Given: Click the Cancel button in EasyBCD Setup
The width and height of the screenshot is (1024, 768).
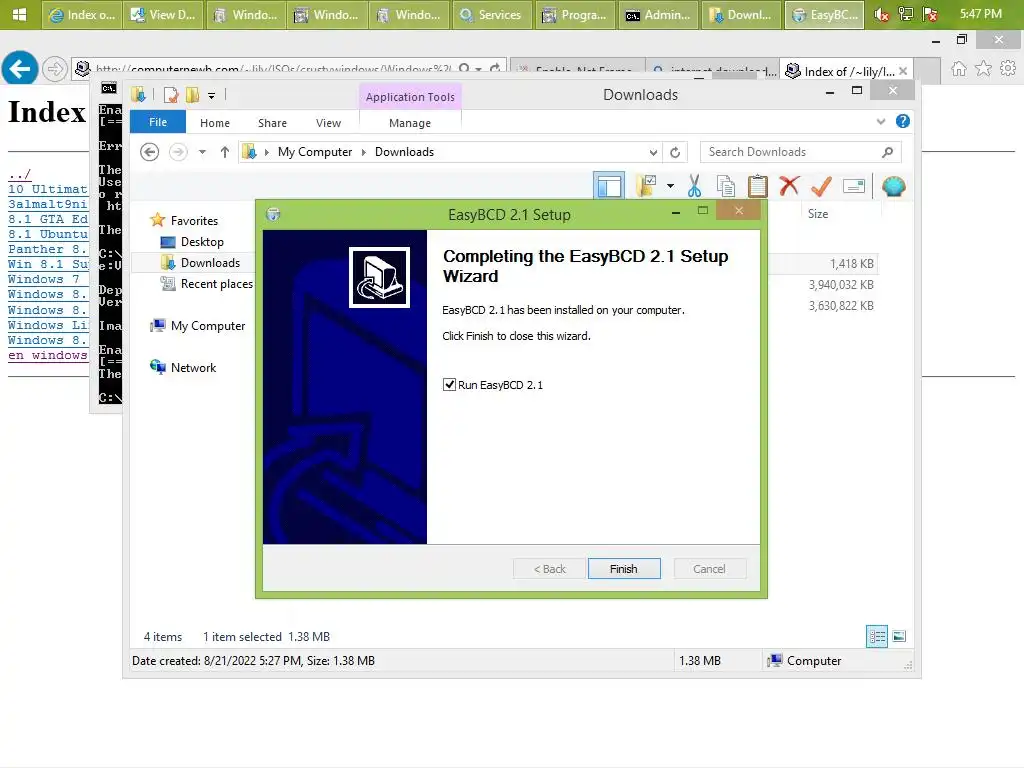Looking at the screenshot, I should click(x=709, y=569).
